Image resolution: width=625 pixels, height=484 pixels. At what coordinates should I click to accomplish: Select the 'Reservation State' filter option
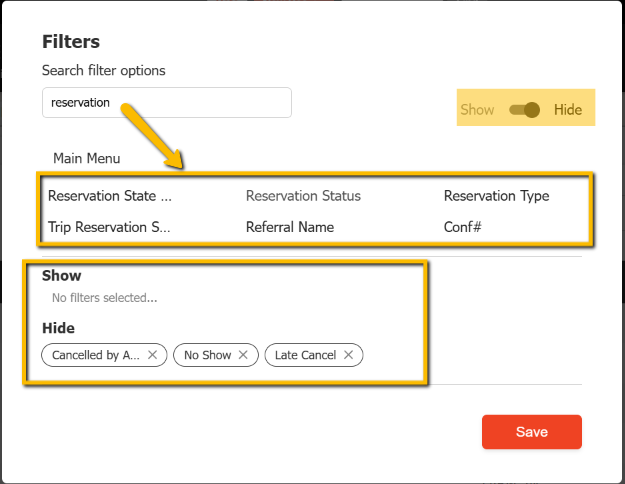[x=110, y=196]
